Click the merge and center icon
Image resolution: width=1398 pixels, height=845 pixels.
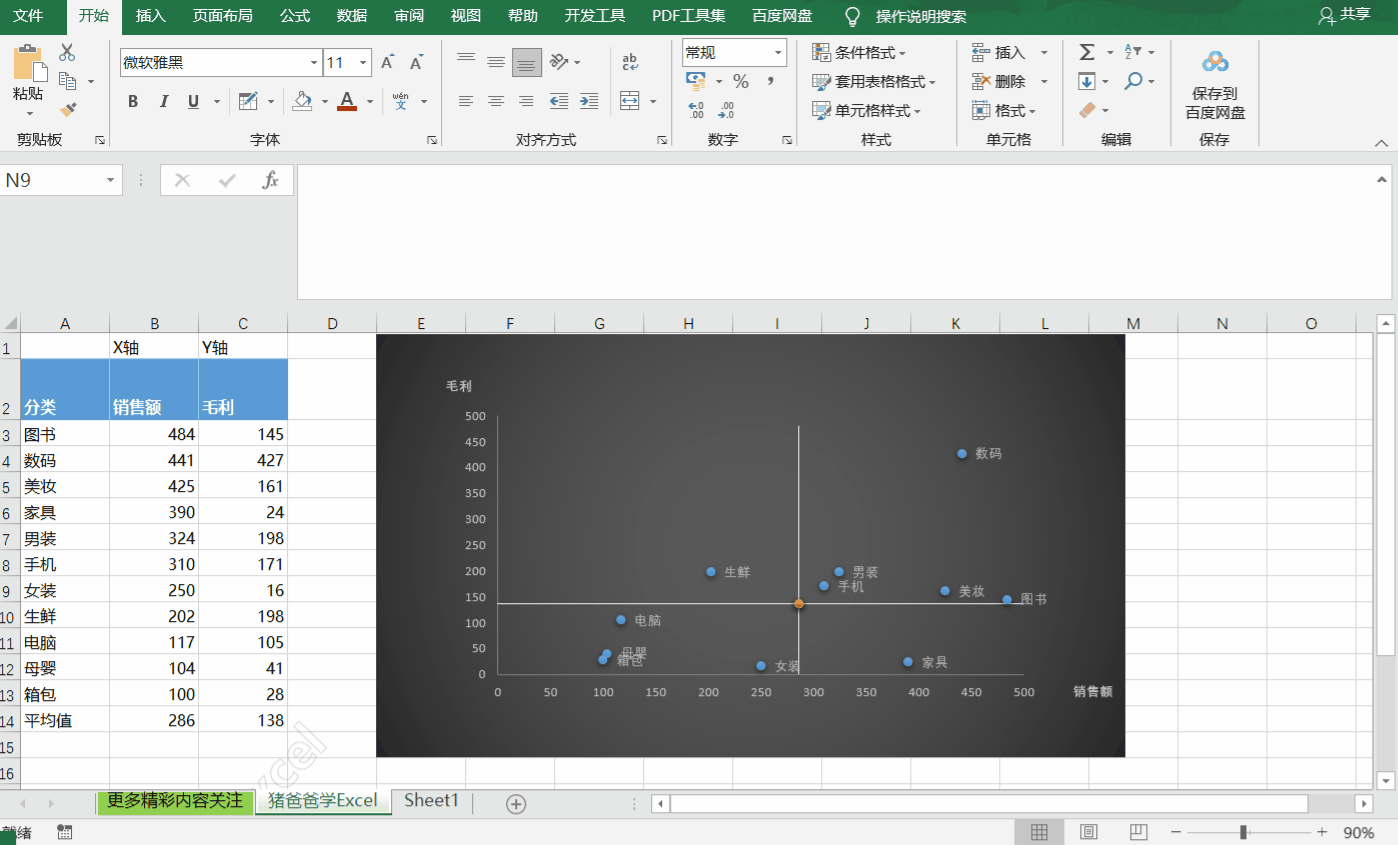[x=630, y=101]
